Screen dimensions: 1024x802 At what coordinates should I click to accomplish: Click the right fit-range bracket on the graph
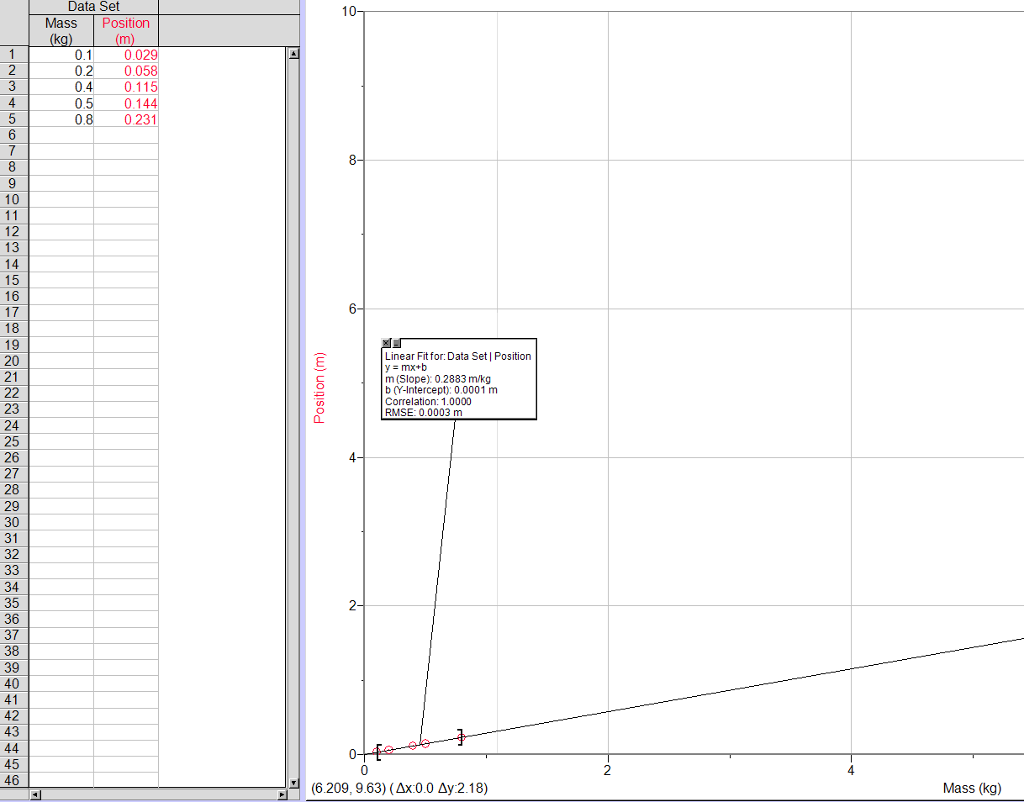pos(460,737)
